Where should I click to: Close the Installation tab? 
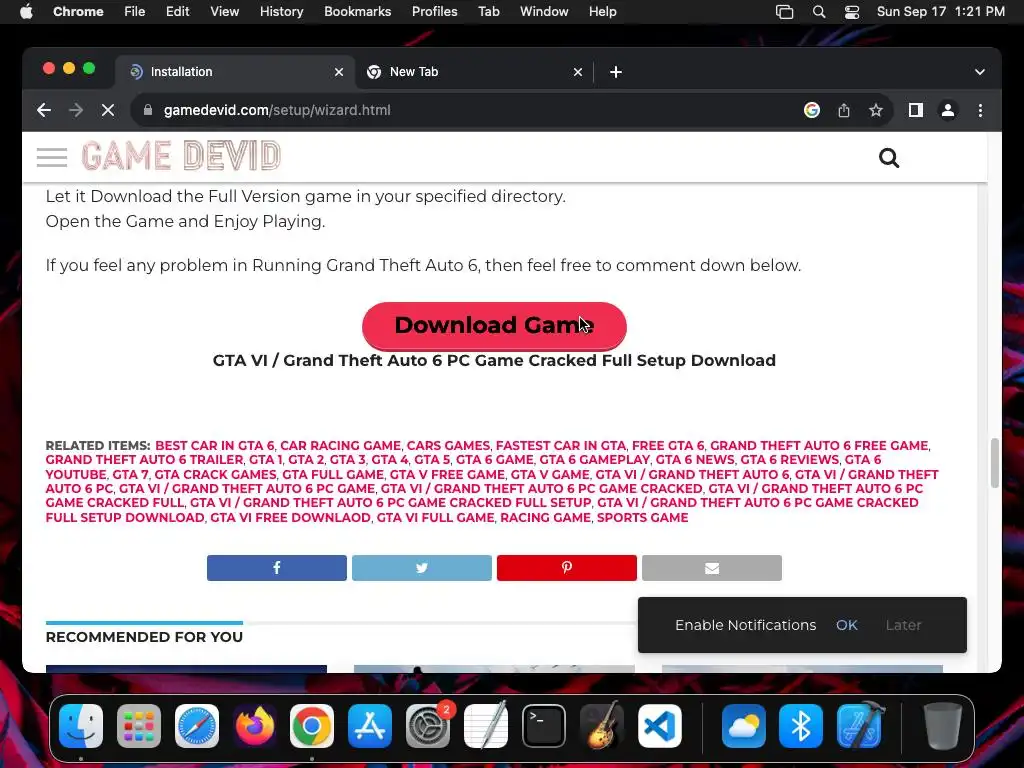point(339,72)
